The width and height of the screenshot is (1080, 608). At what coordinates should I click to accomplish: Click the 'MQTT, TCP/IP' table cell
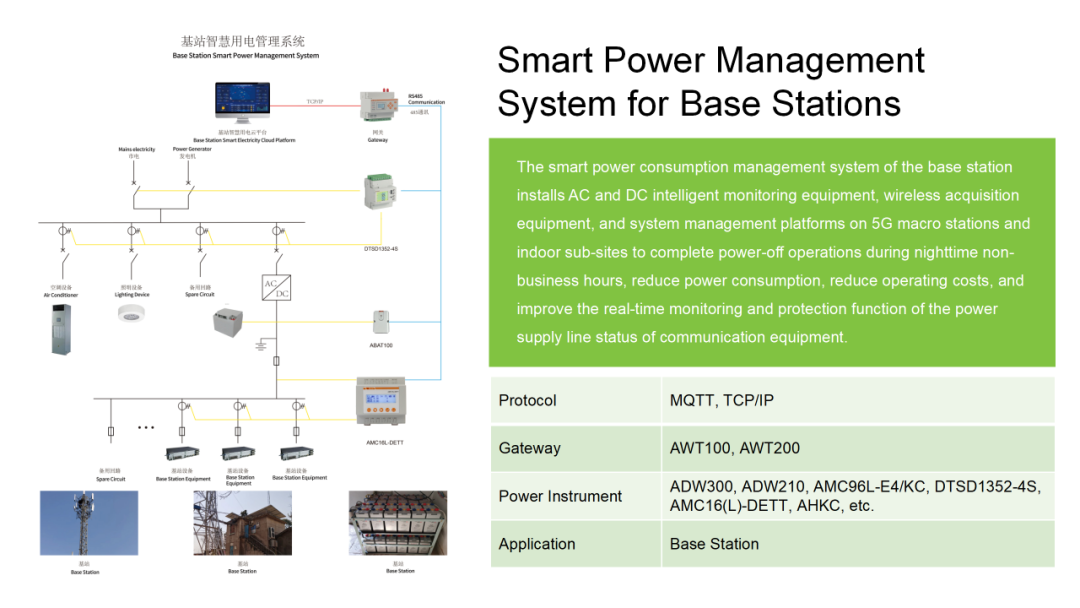(858, 400)
